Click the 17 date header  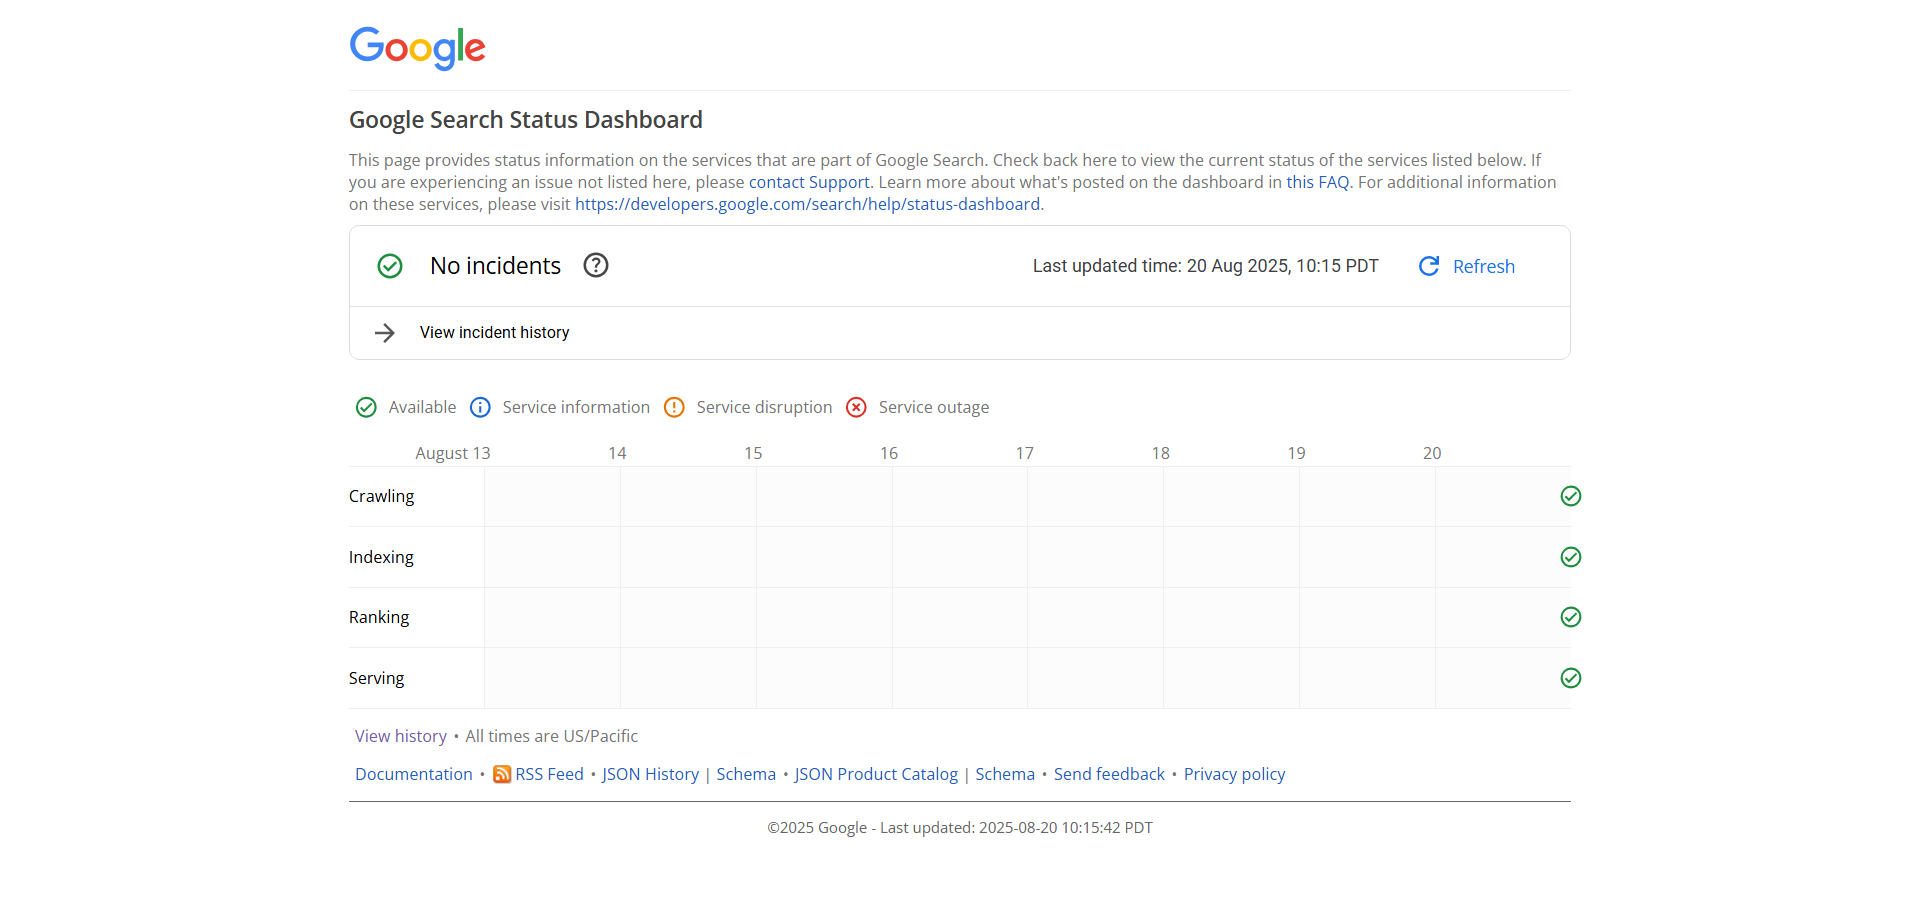[1025, 453]
